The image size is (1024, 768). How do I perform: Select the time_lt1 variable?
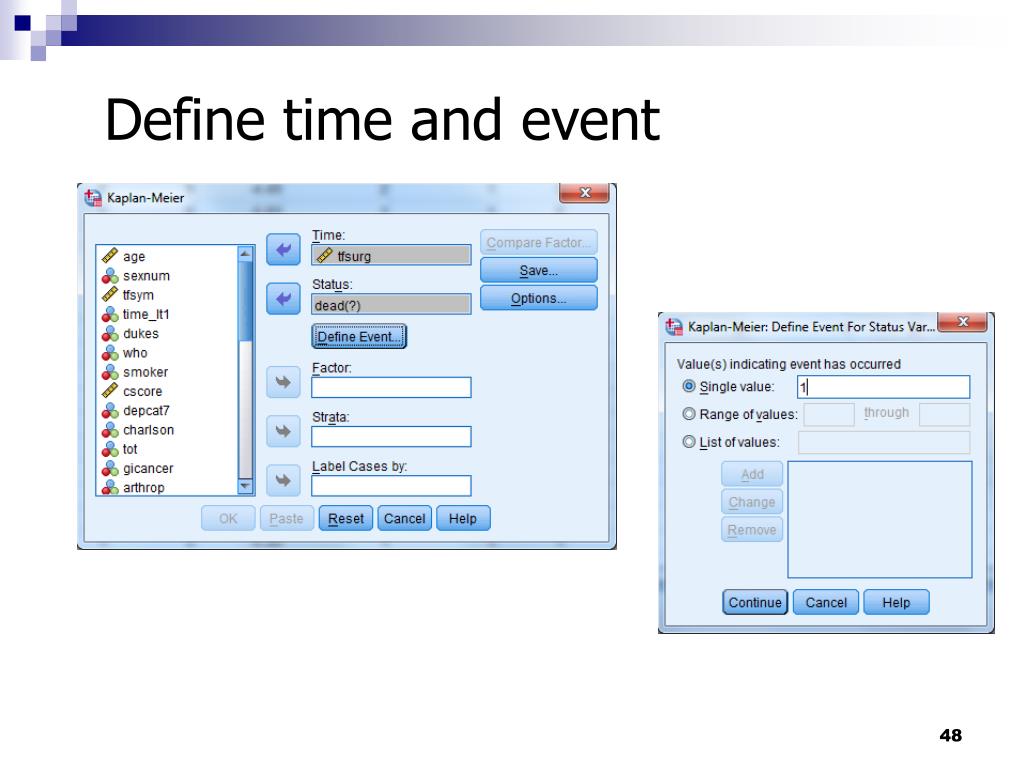tap(146, 314)
